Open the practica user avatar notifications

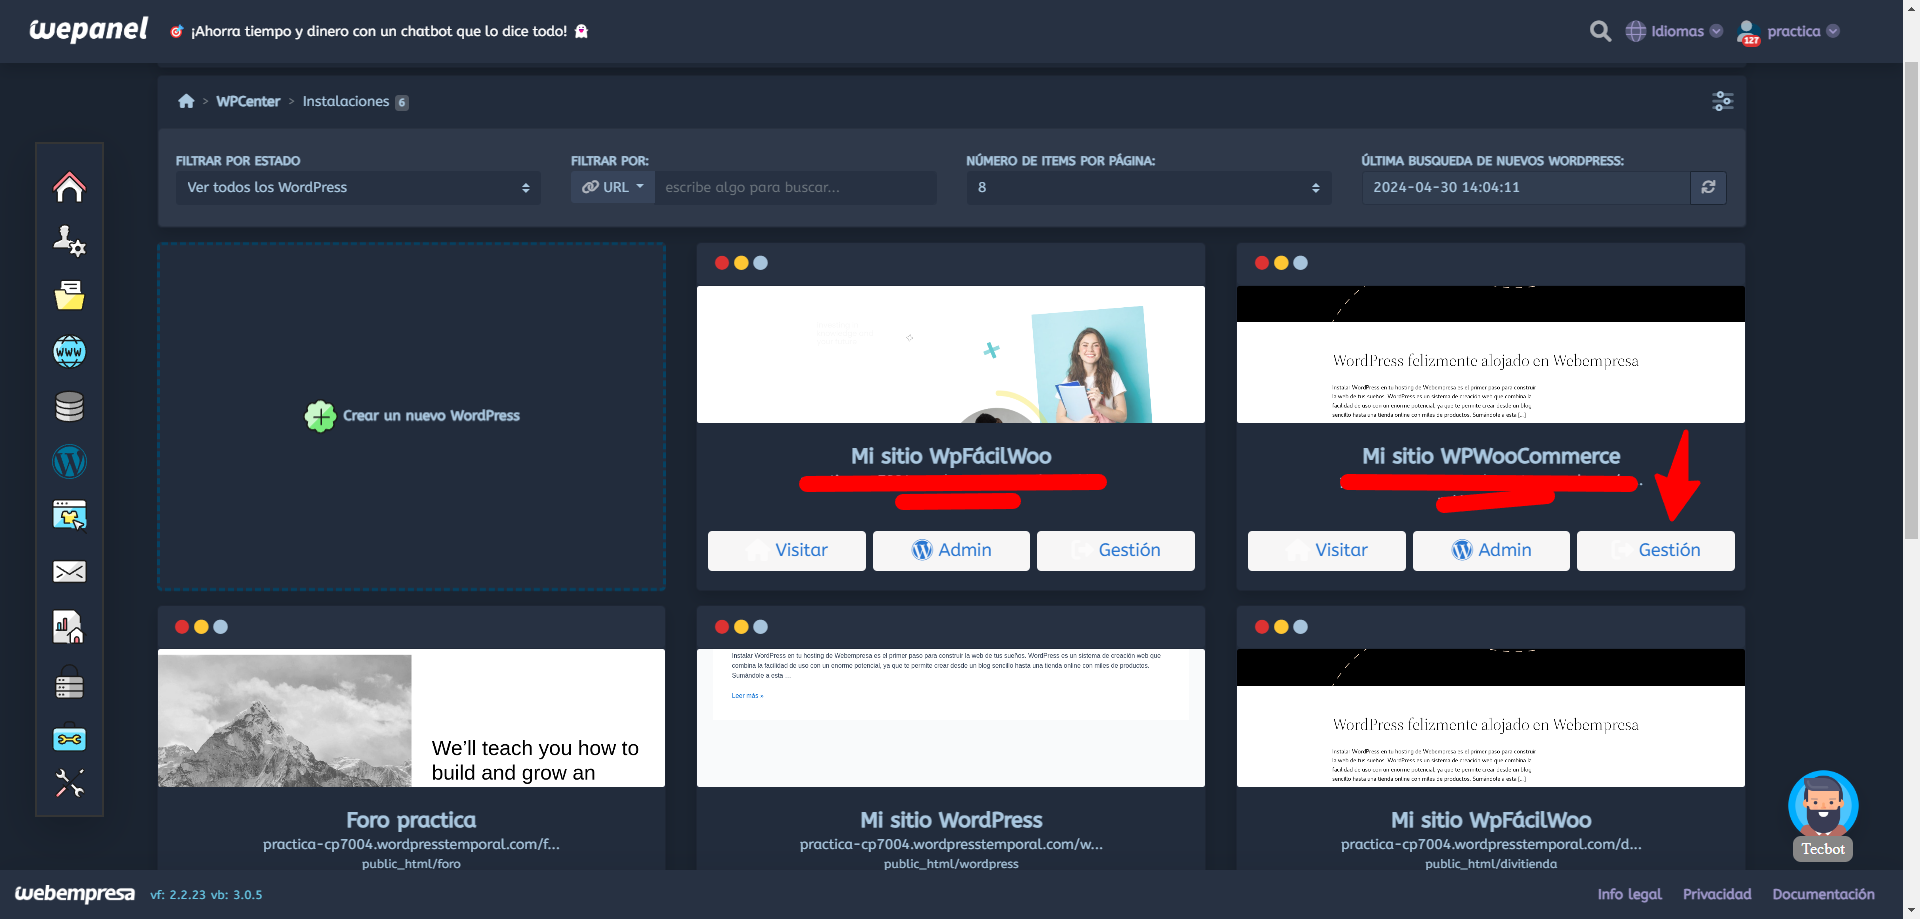[x=1748, y=33]
